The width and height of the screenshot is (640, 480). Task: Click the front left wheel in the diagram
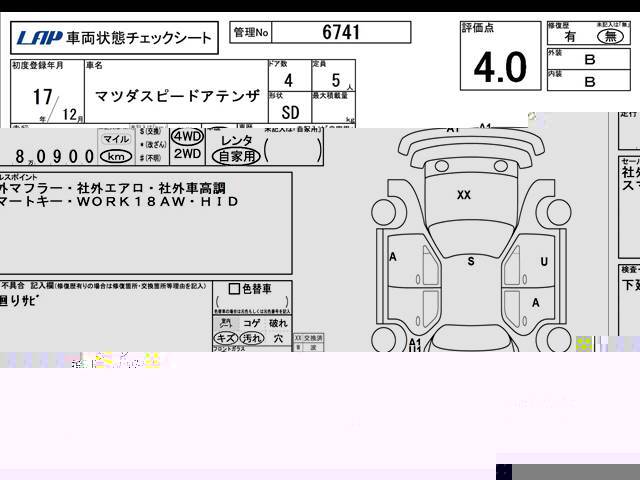(383, 211)
